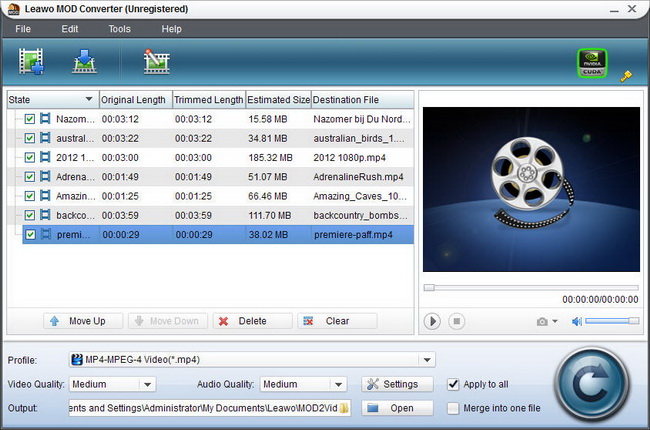This screenshot has width=650, height=430.
Task: Stop the preview playback
Action: [456, 321]
